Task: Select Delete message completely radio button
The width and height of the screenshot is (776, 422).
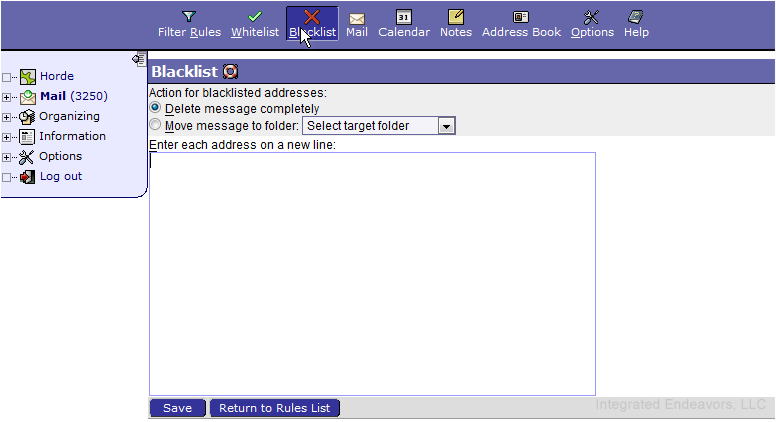Action: [155, 107]
